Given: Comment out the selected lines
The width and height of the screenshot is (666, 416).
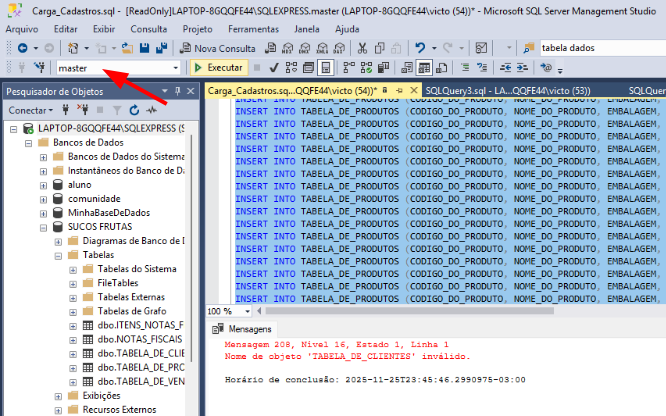Looking at the screenshot, I should [x=465, y=68].
